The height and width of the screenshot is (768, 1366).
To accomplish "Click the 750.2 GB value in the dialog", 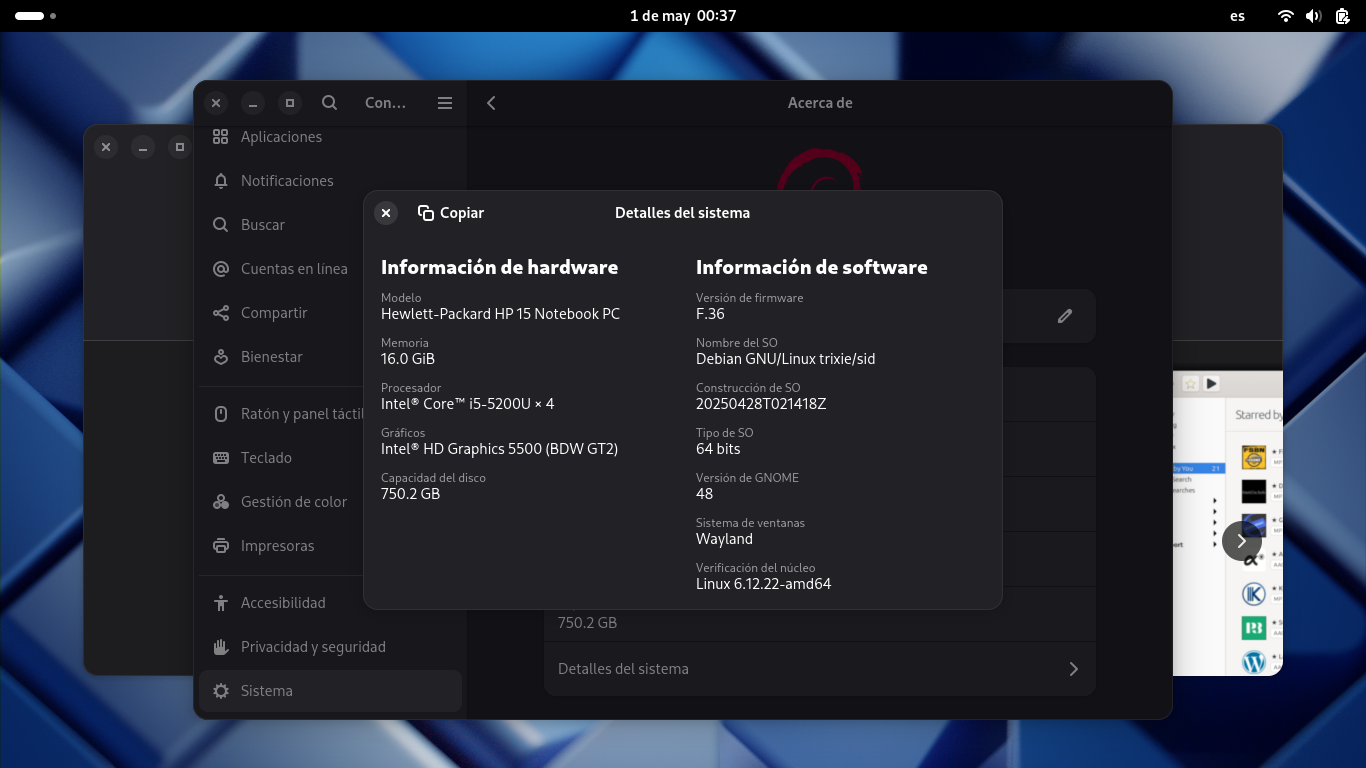I will point(410,494).
